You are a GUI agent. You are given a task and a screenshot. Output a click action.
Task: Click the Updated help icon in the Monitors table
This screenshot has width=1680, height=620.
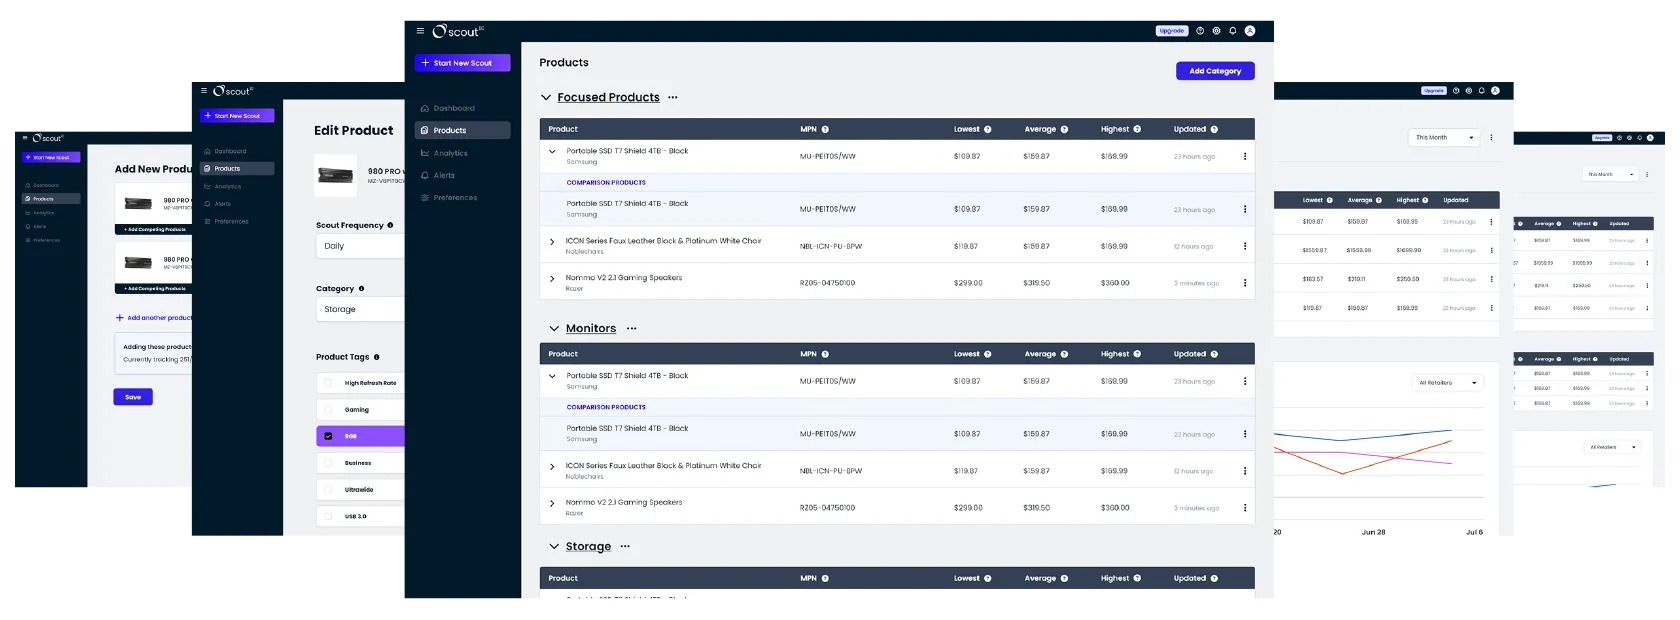coord(1214,354)
